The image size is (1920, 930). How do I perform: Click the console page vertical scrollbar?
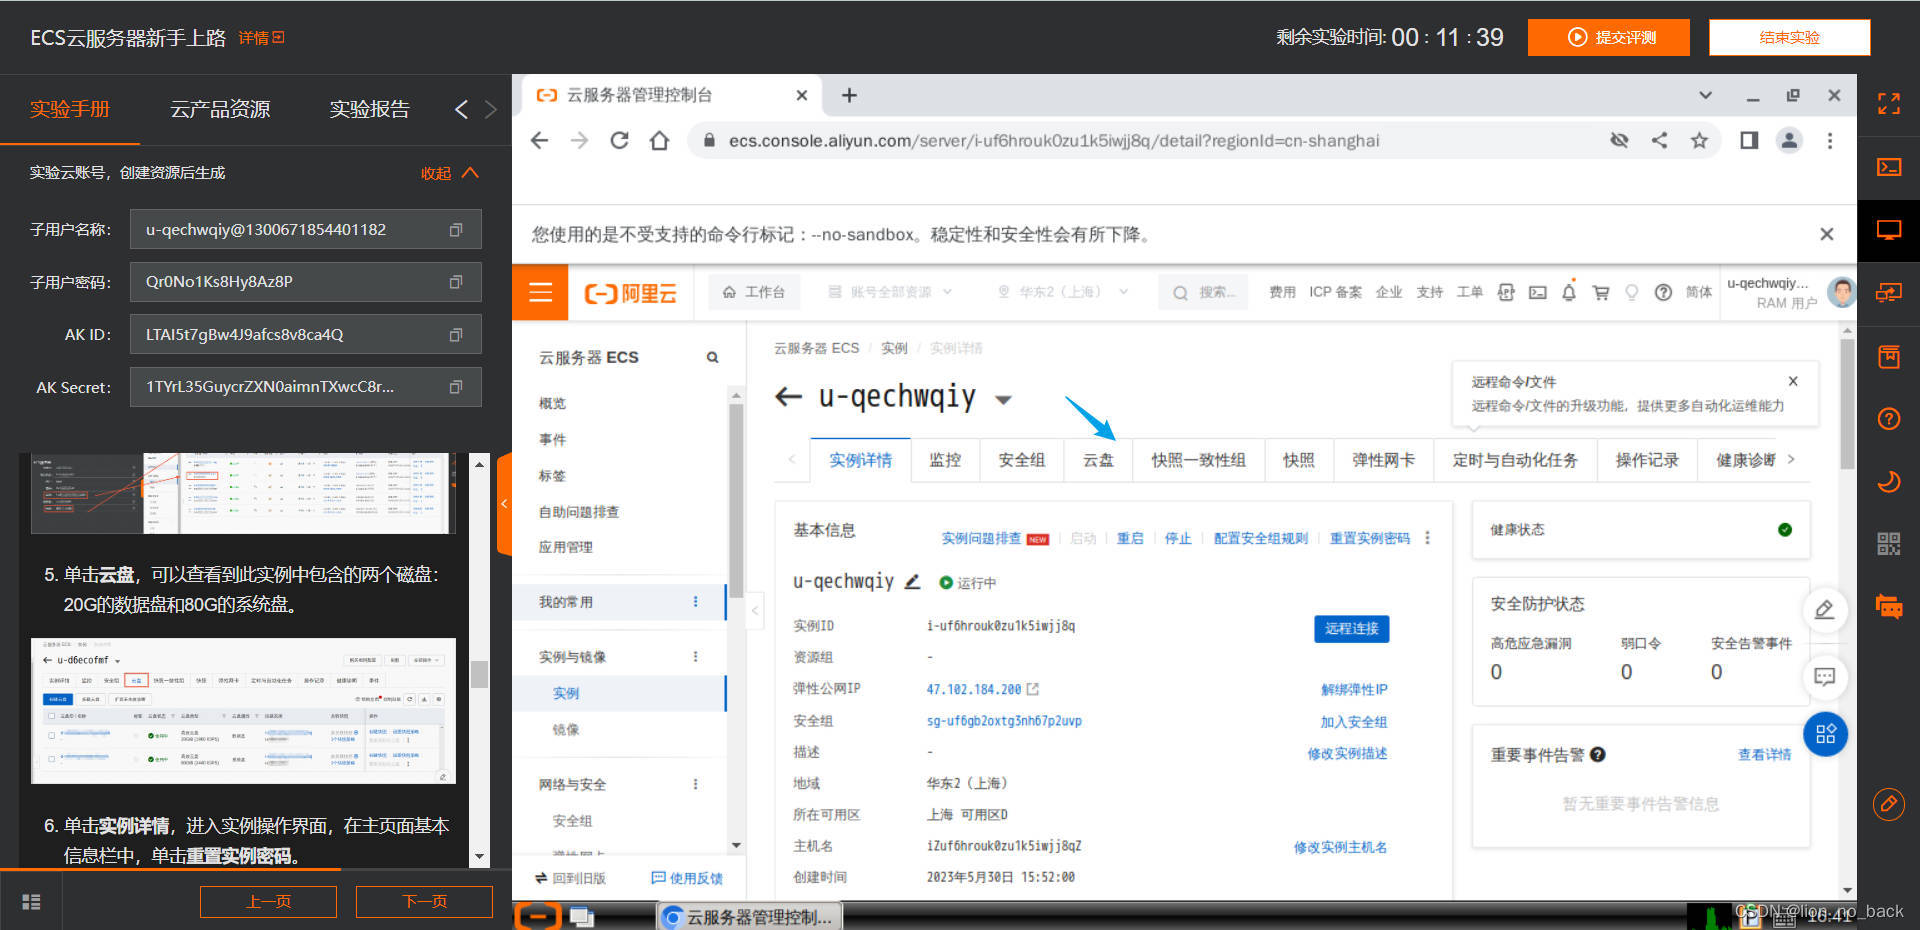point(1847,404)
